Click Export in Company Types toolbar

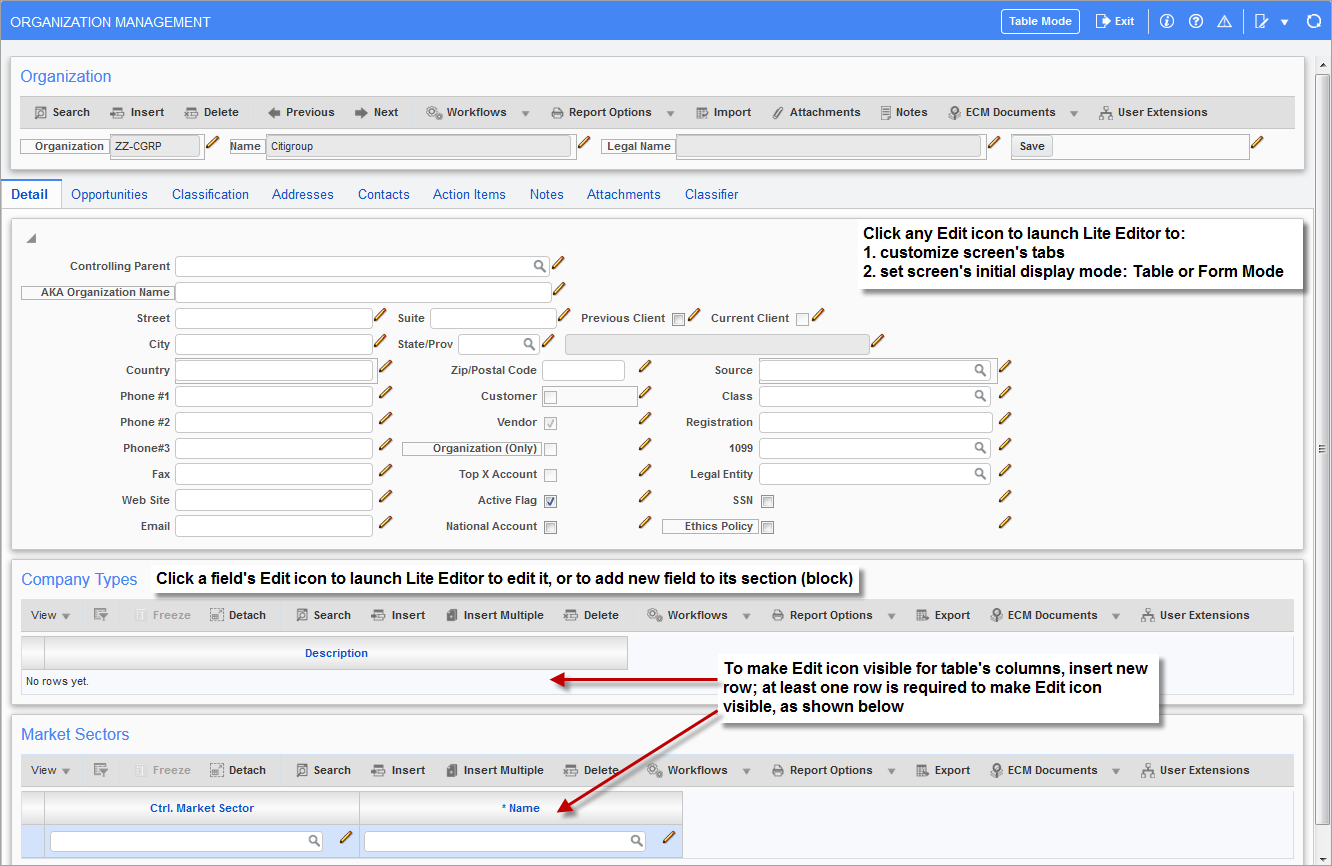943,615
